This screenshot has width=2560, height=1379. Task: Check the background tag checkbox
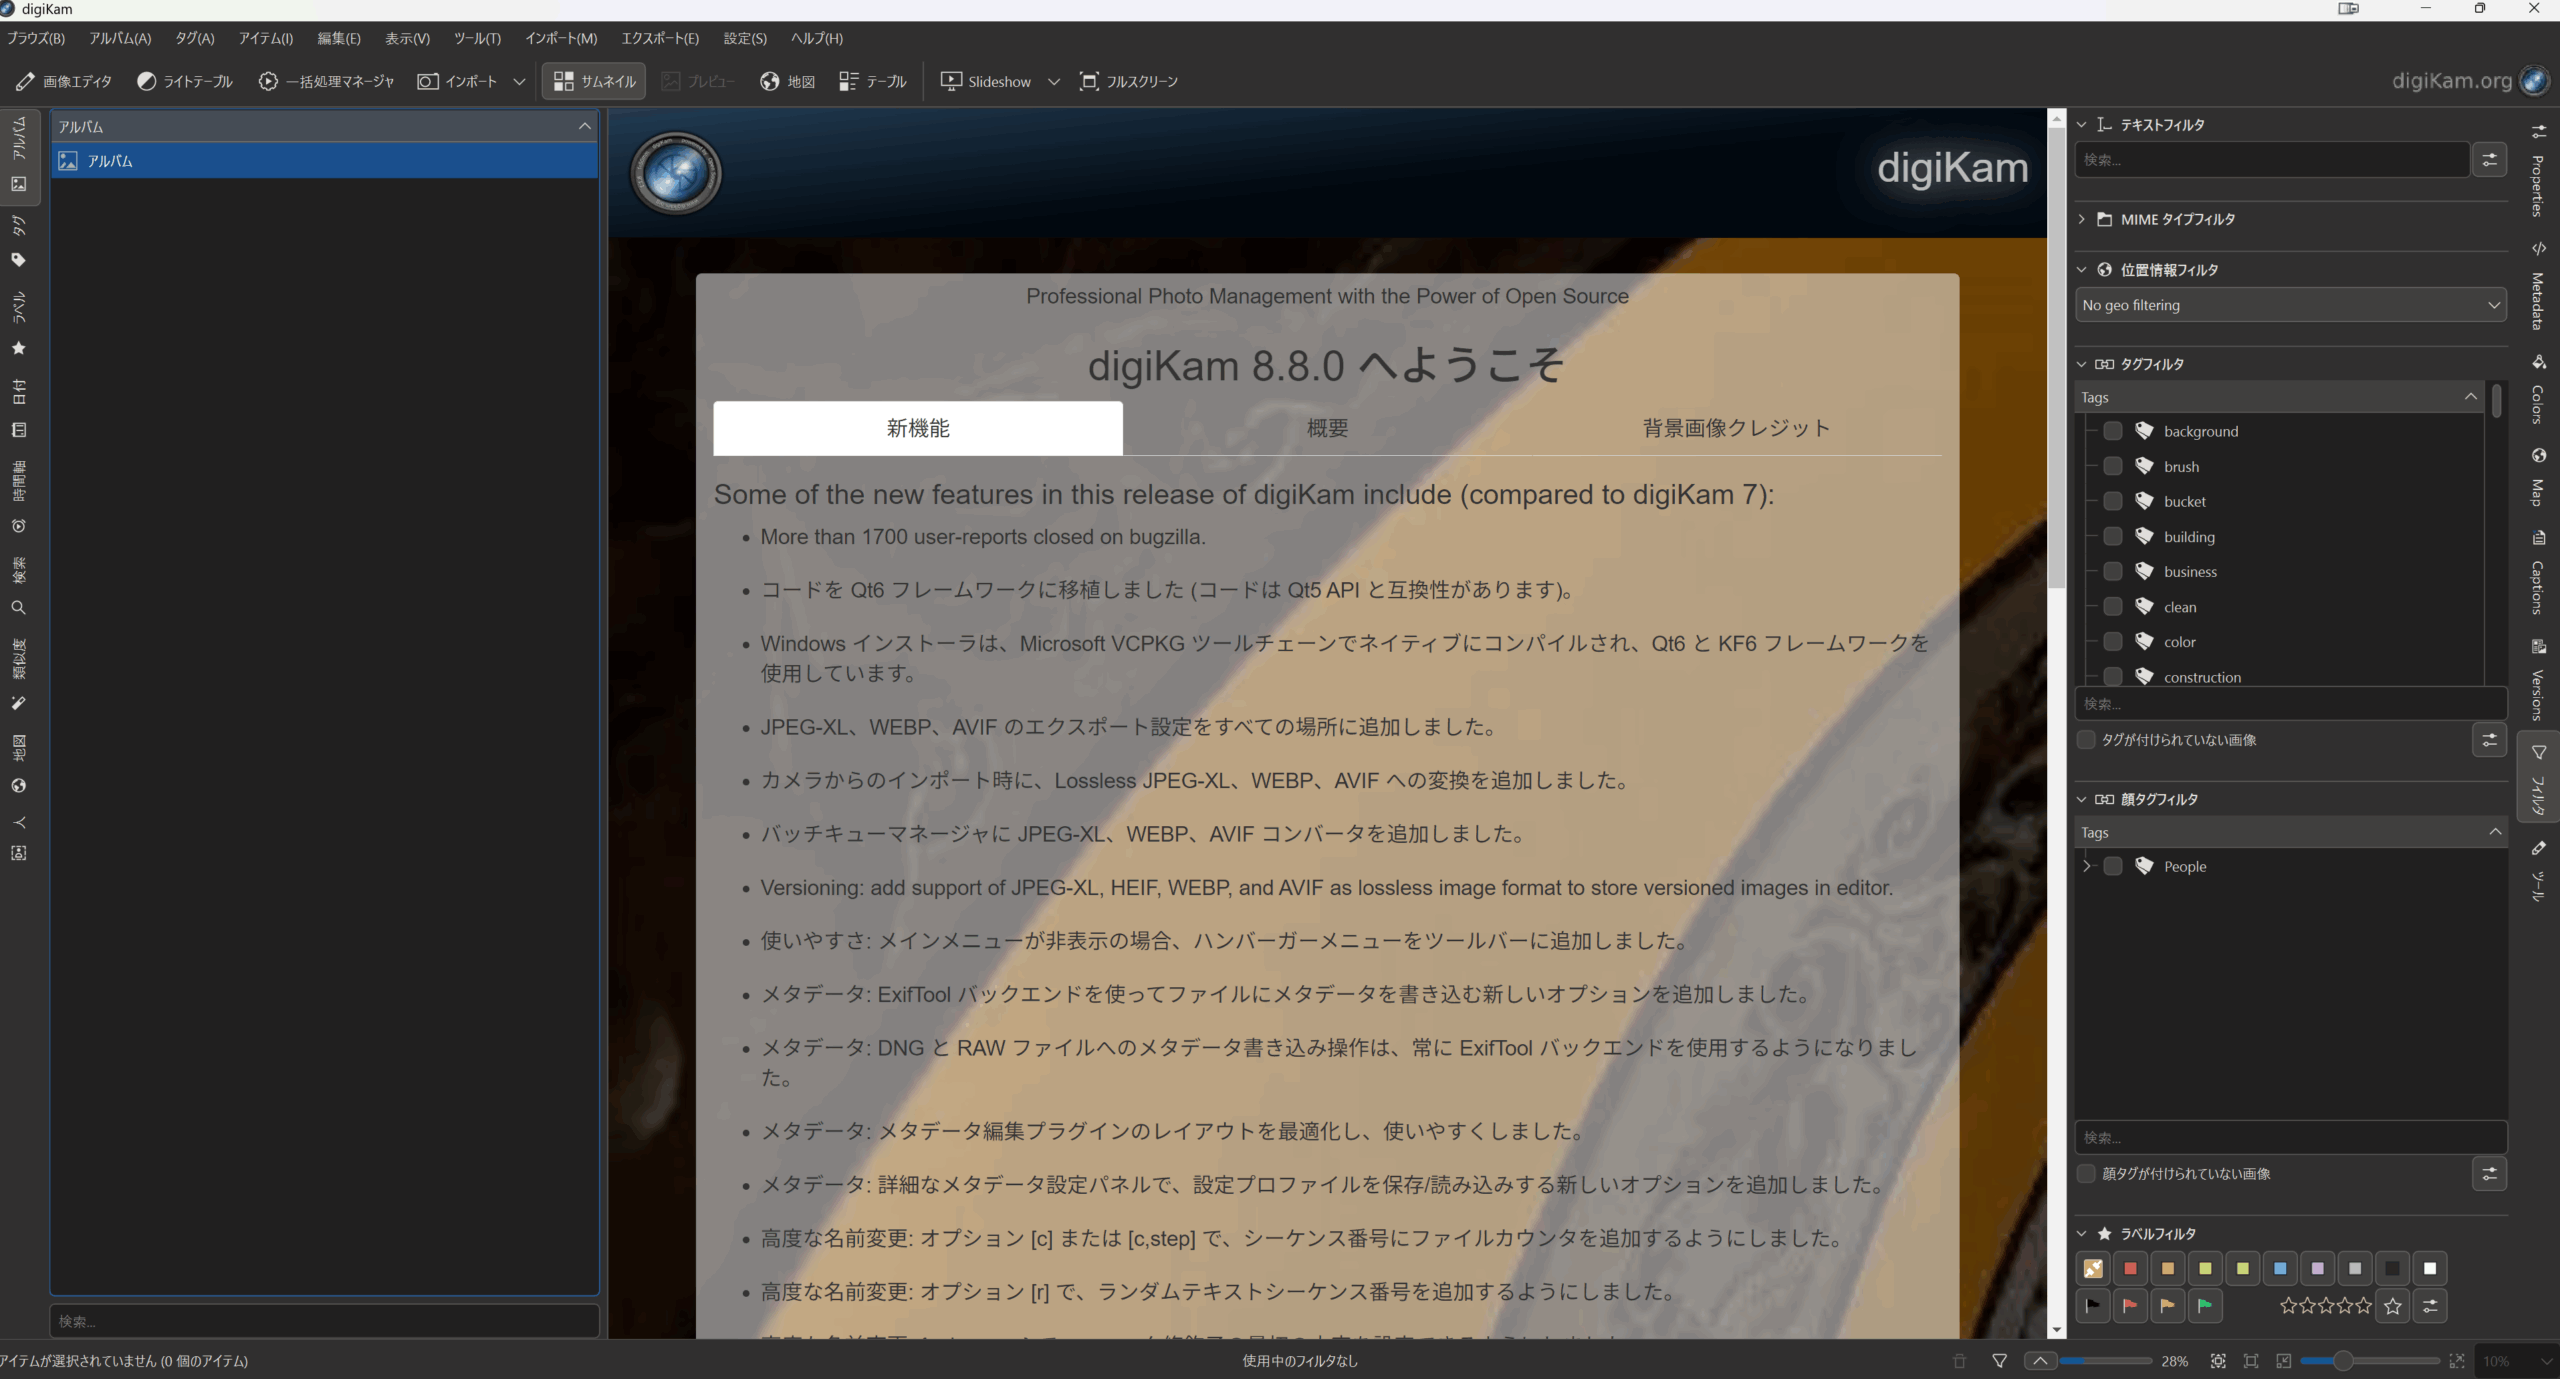tap(2113, 431)
